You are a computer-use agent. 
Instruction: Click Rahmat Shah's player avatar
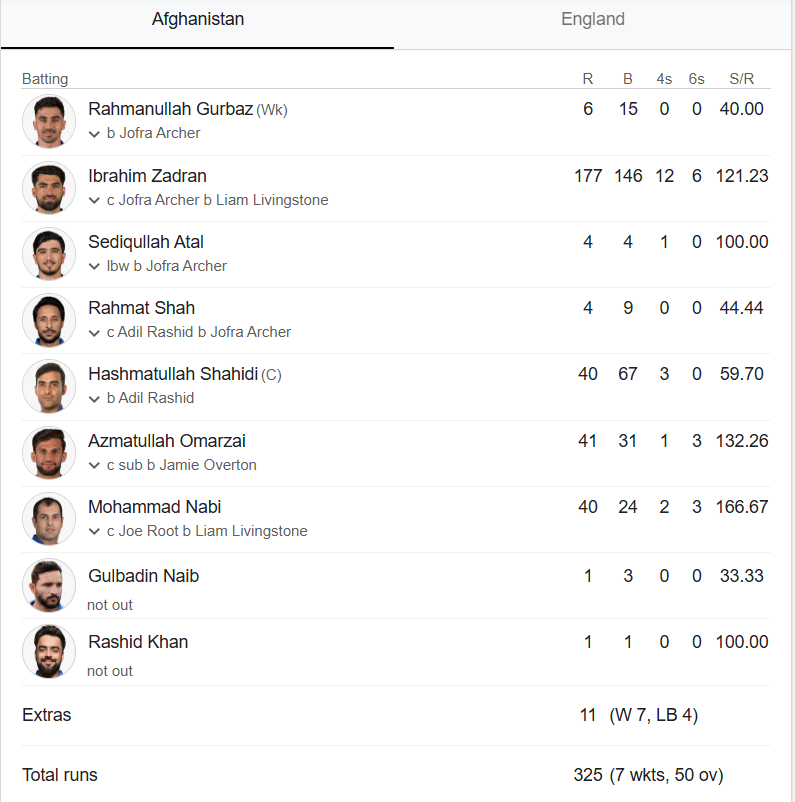click(49, 320)
